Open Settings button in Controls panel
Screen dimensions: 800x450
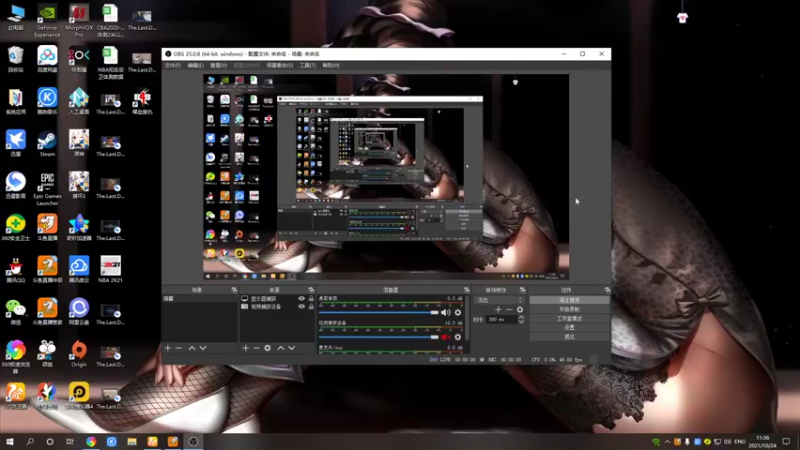pyautogui.click(x=569, y=328)
